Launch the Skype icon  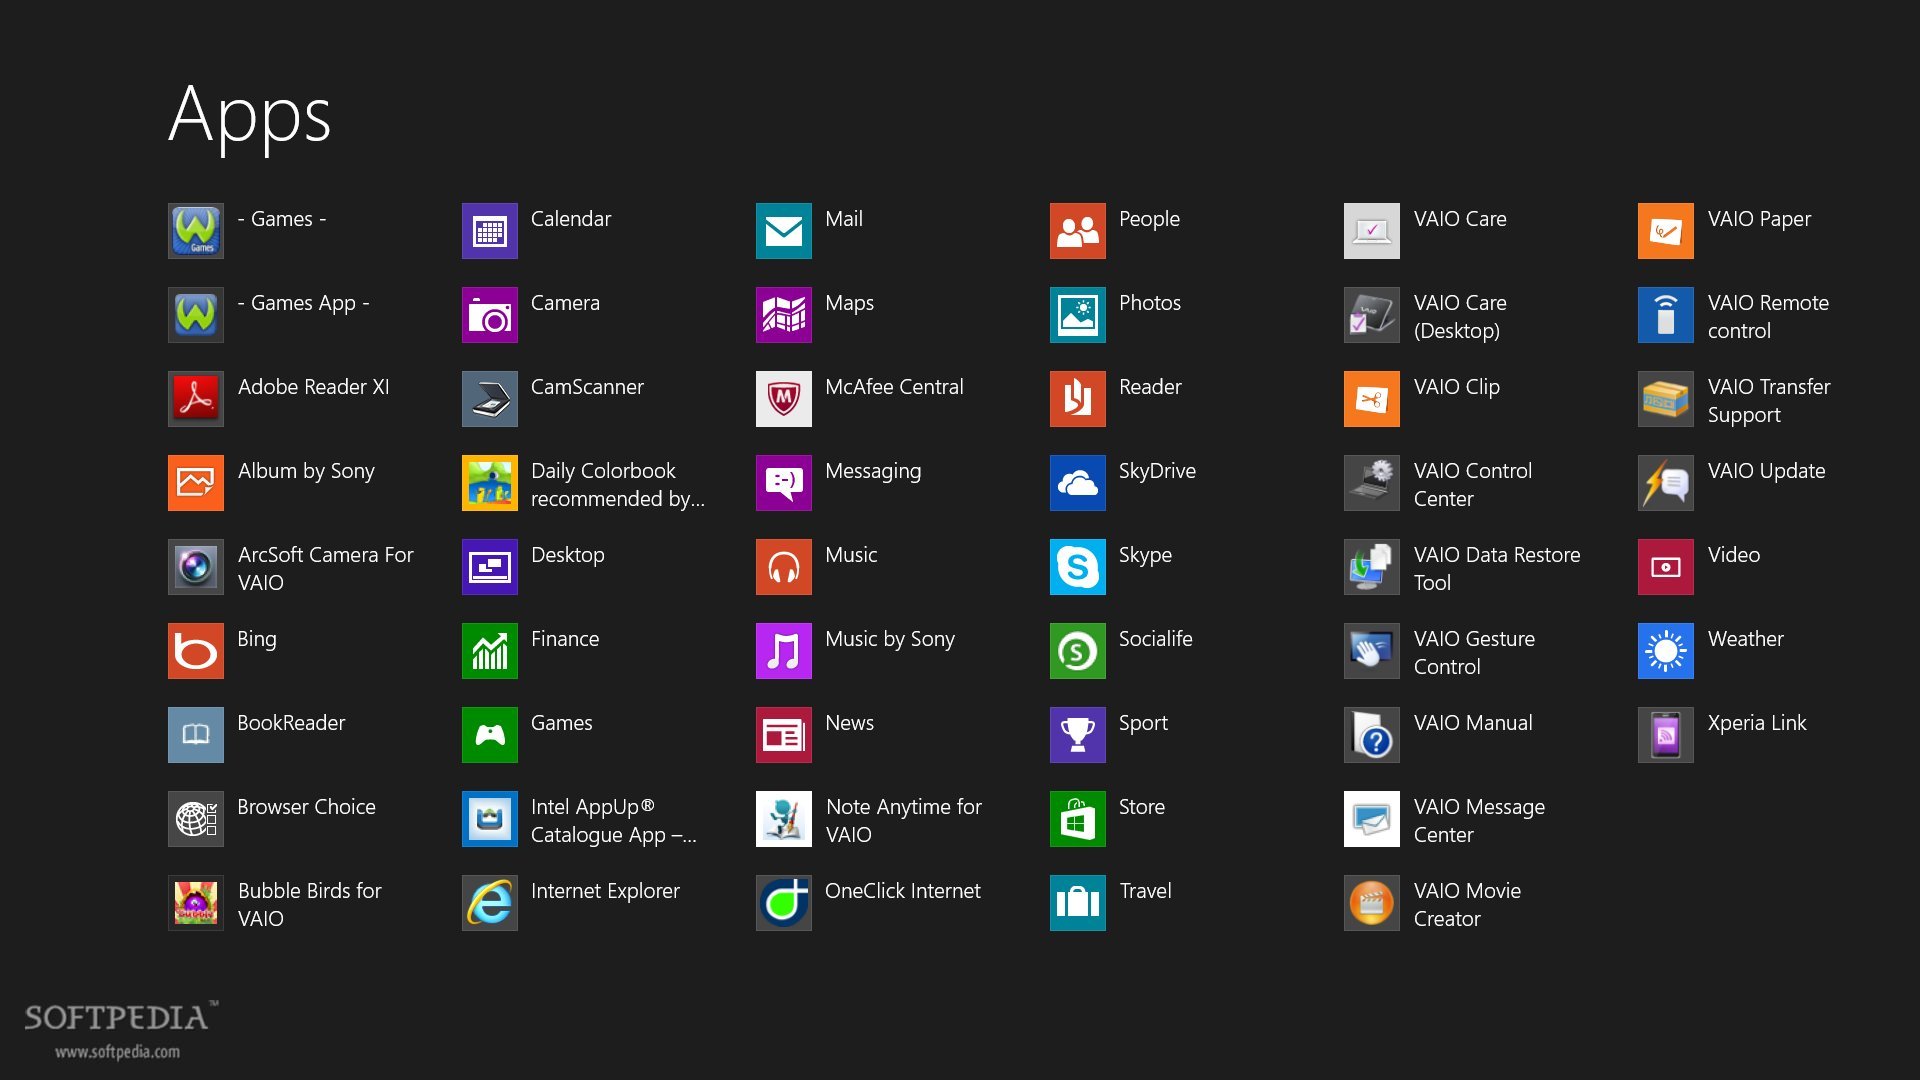tap(1078, 567)
